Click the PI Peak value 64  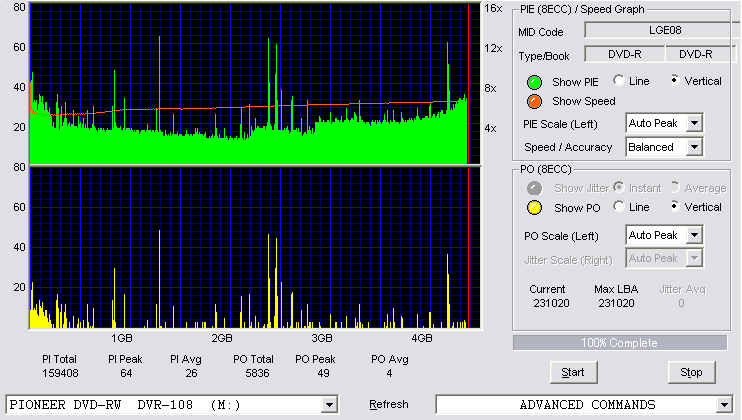126,374
